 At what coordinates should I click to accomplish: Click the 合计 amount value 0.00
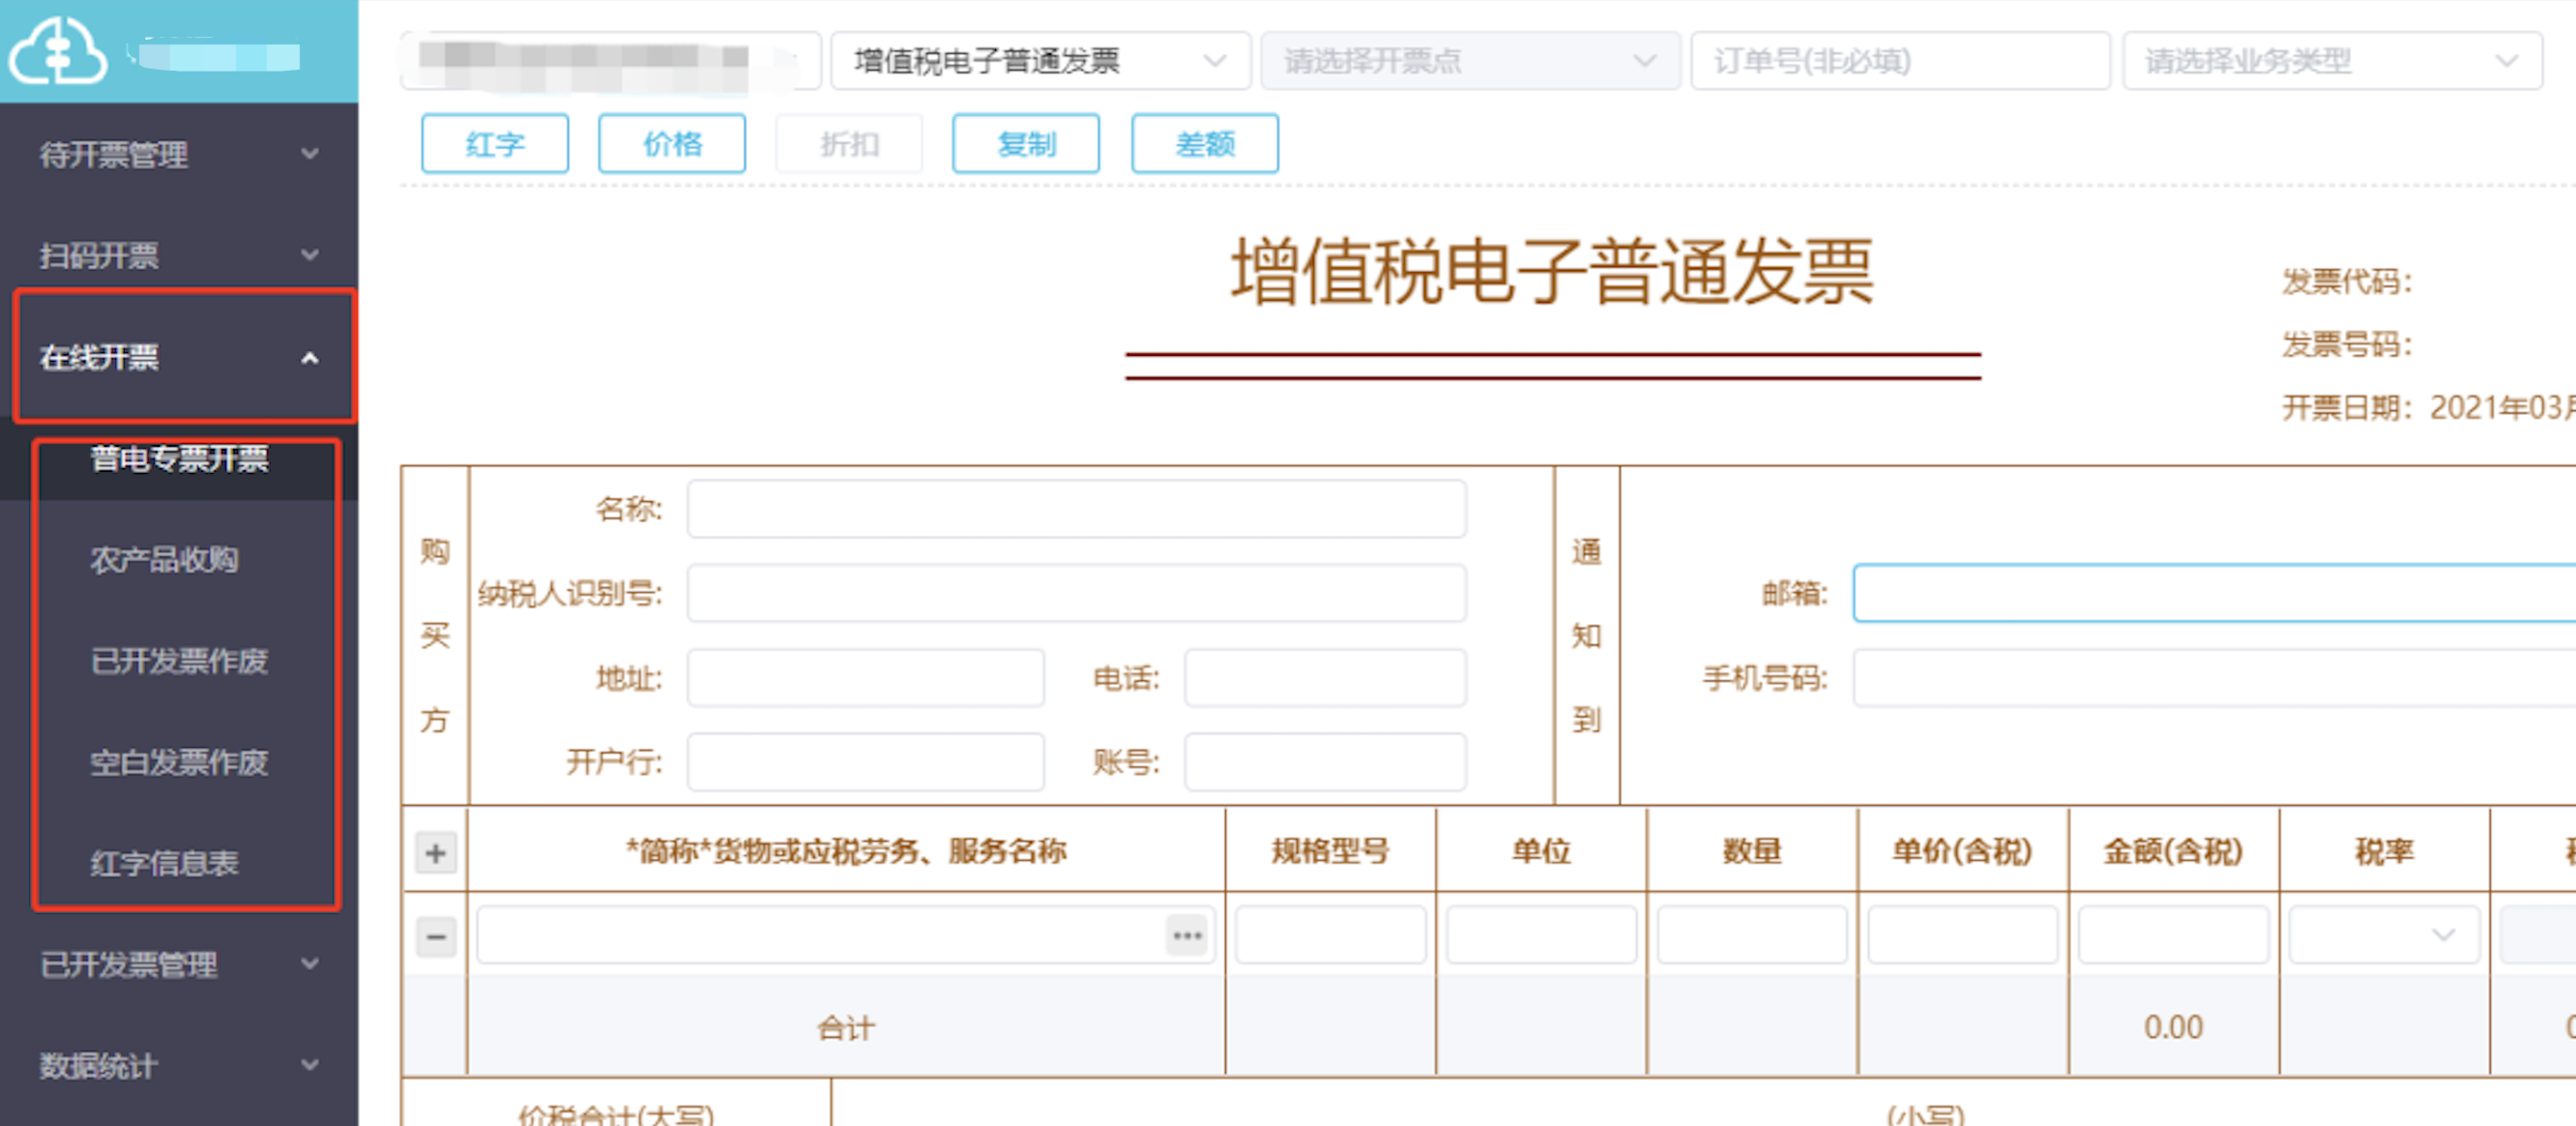pyautogui.click(x=2173, y=1027)
